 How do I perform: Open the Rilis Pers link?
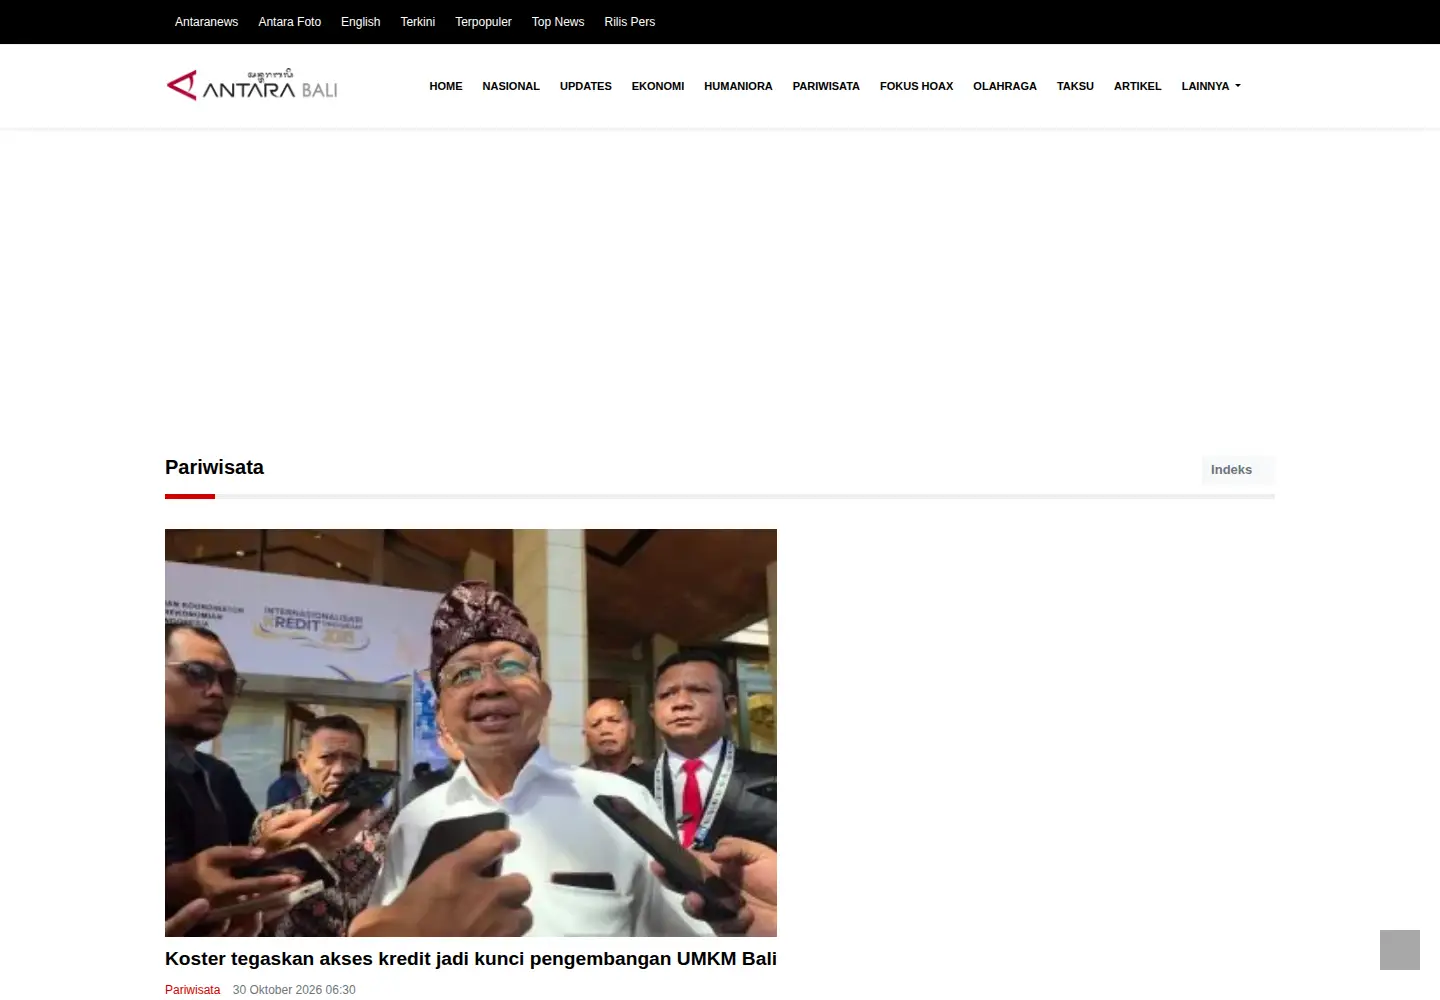pos(630,22)
